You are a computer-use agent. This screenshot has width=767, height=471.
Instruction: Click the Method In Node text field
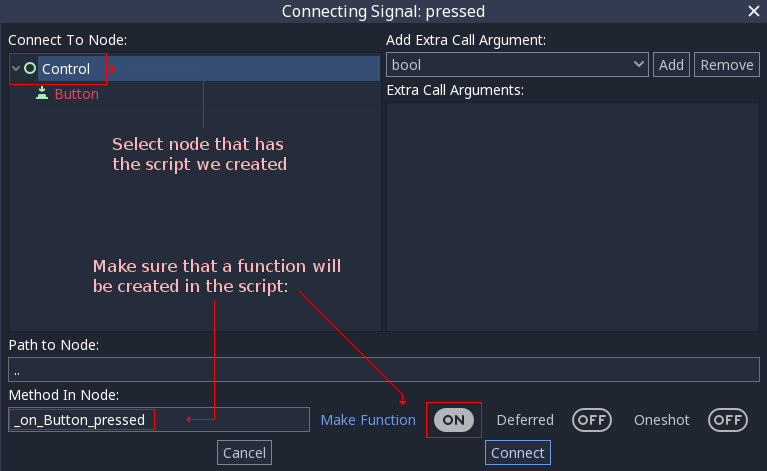tap(158, 420)
